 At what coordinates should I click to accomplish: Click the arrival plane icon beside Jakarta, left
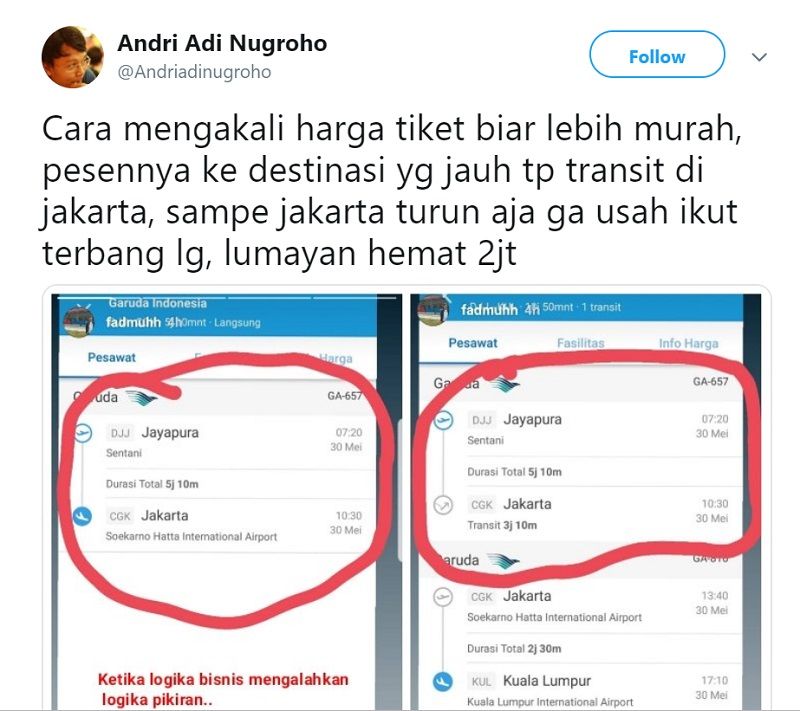[x=82, y=516]
